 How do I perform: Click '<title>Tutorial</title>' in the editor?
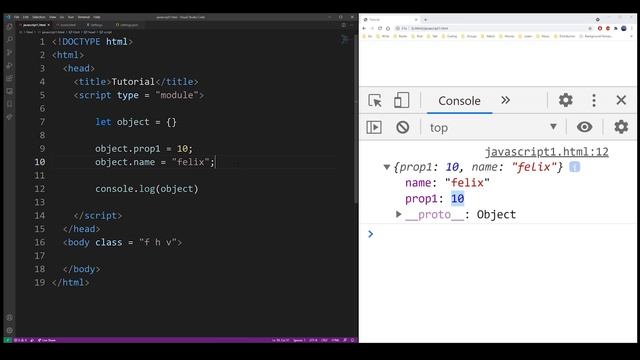coord(136,82)
